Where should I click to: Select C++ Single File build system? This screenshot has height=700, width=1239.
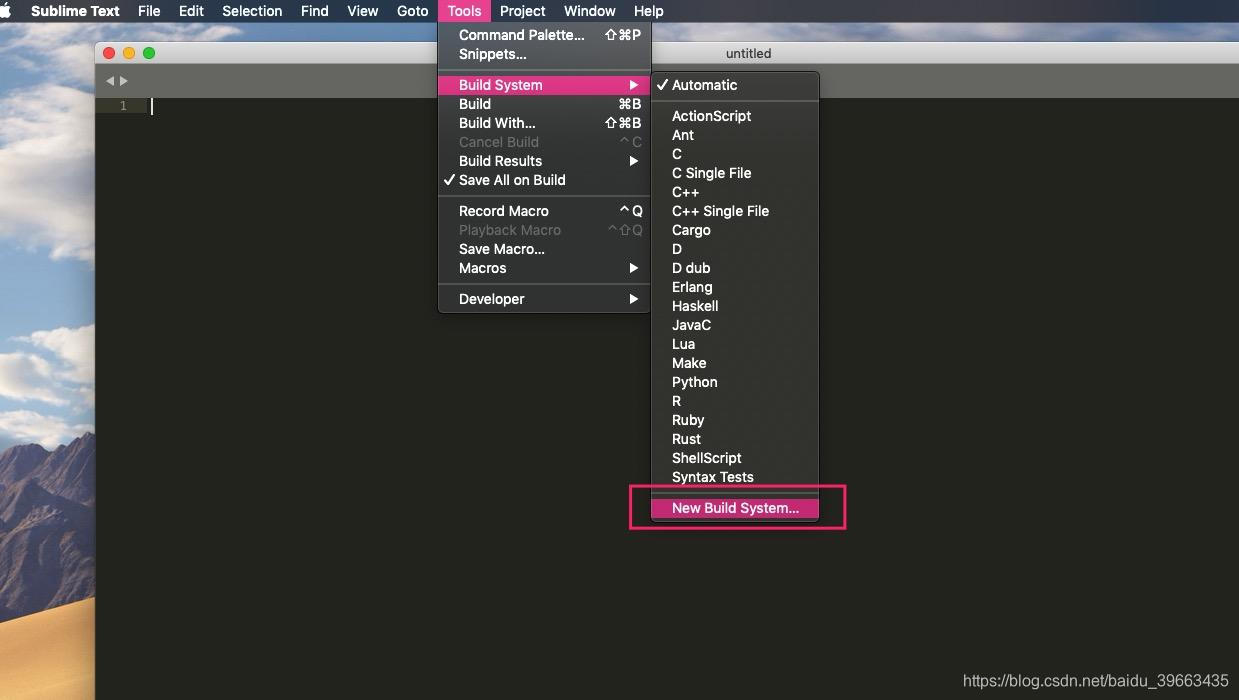pos(735,211)
